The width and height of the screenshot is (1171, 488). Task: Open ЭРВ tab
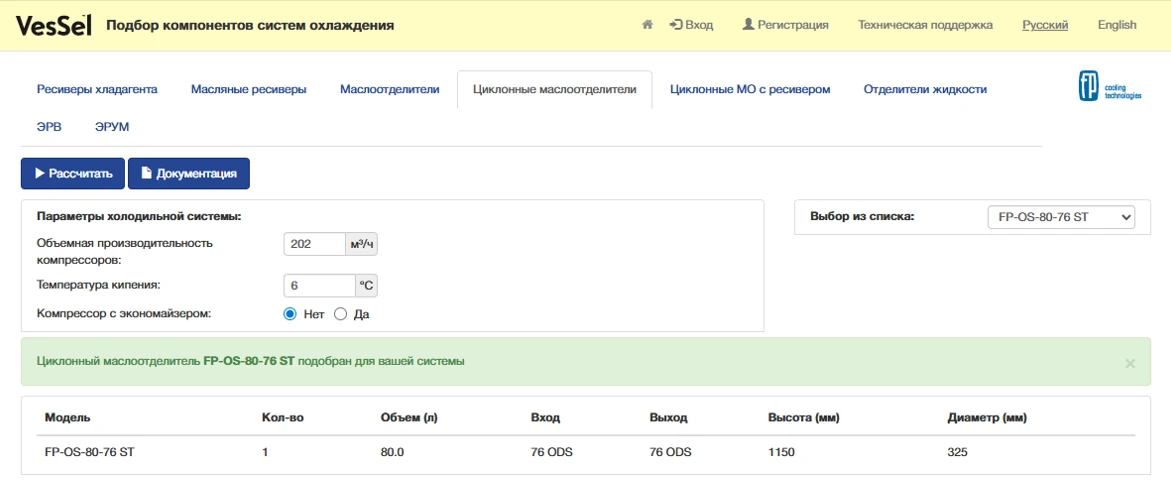click(x=49, y=127)
